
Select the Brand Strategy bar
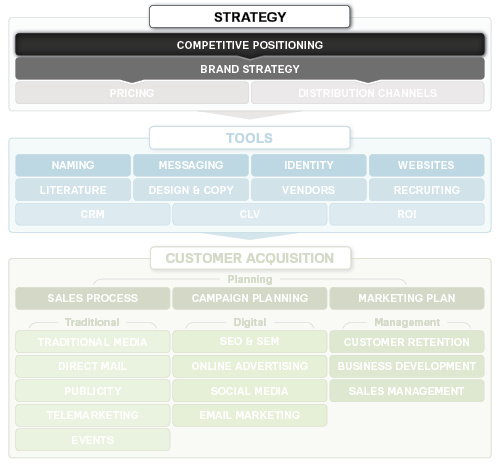[250, 69]
